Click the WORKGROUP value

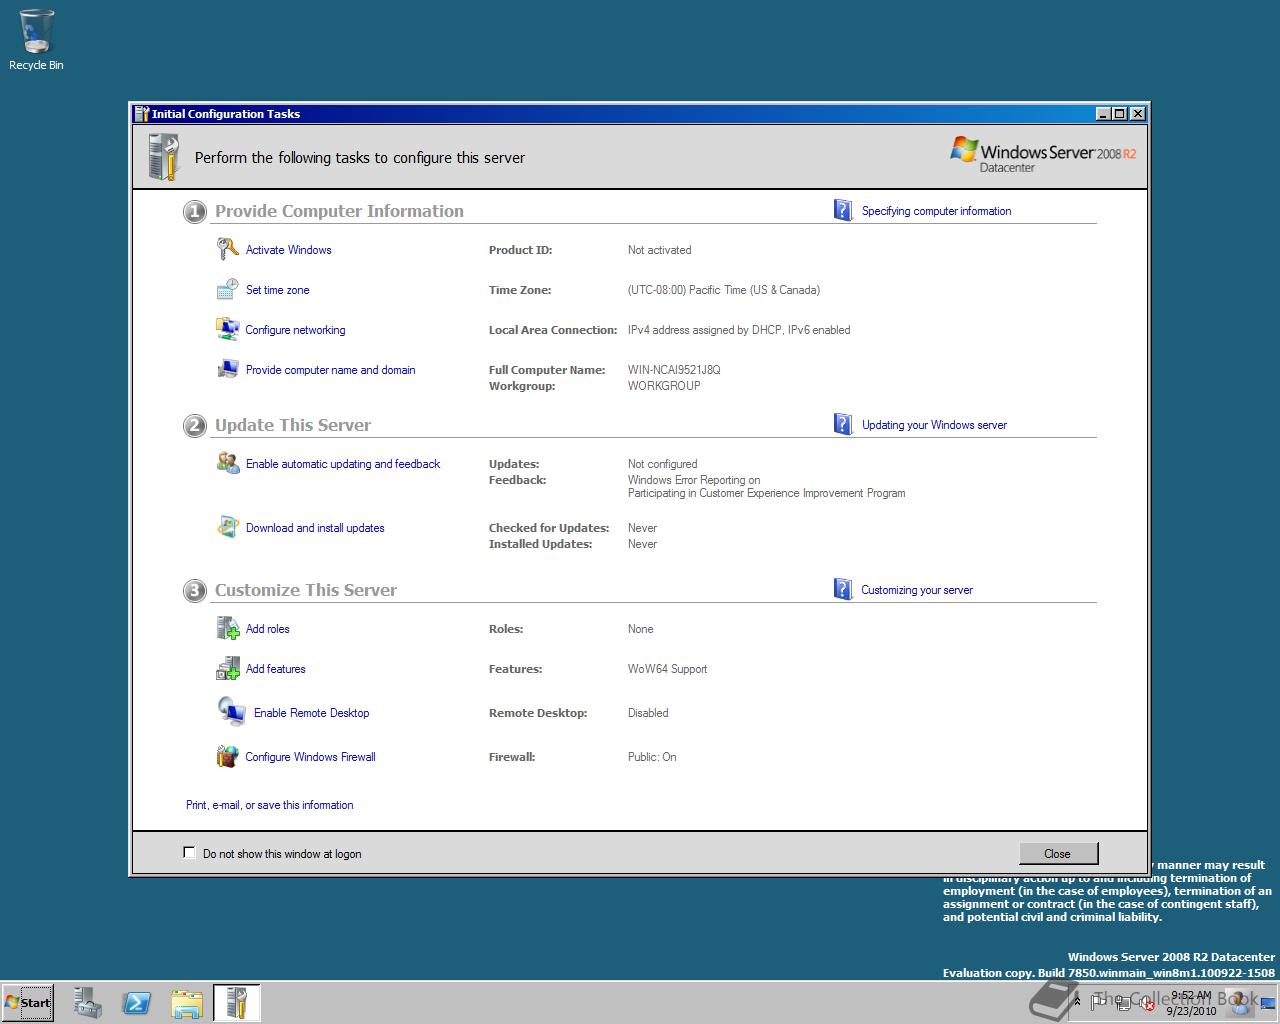click(664, 386)
